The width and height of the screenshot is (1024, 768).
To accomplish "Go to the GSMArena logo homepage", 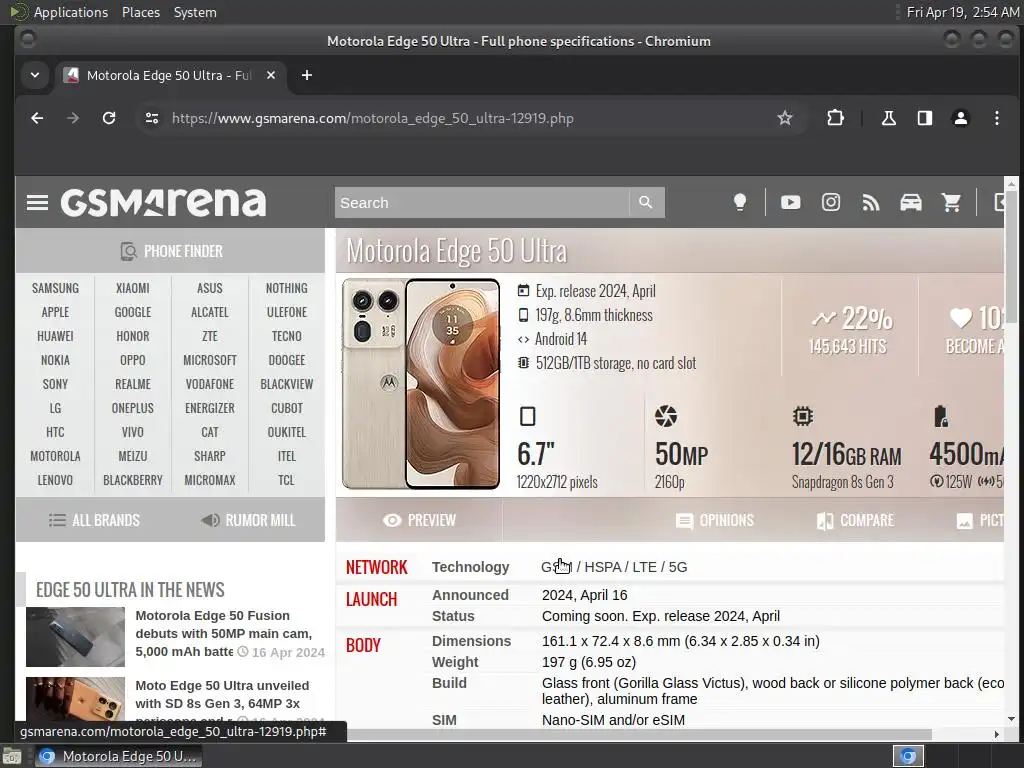I will click(x=163, y=202).
